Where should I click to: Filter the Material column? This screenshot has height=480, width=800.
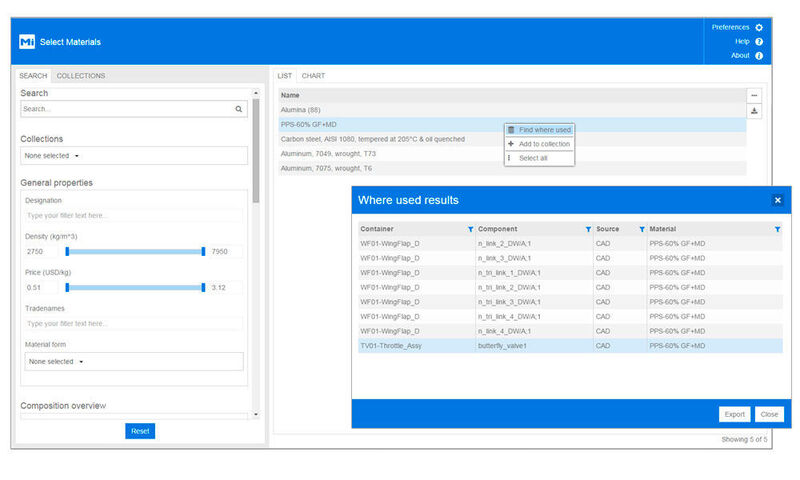point(777,229)
